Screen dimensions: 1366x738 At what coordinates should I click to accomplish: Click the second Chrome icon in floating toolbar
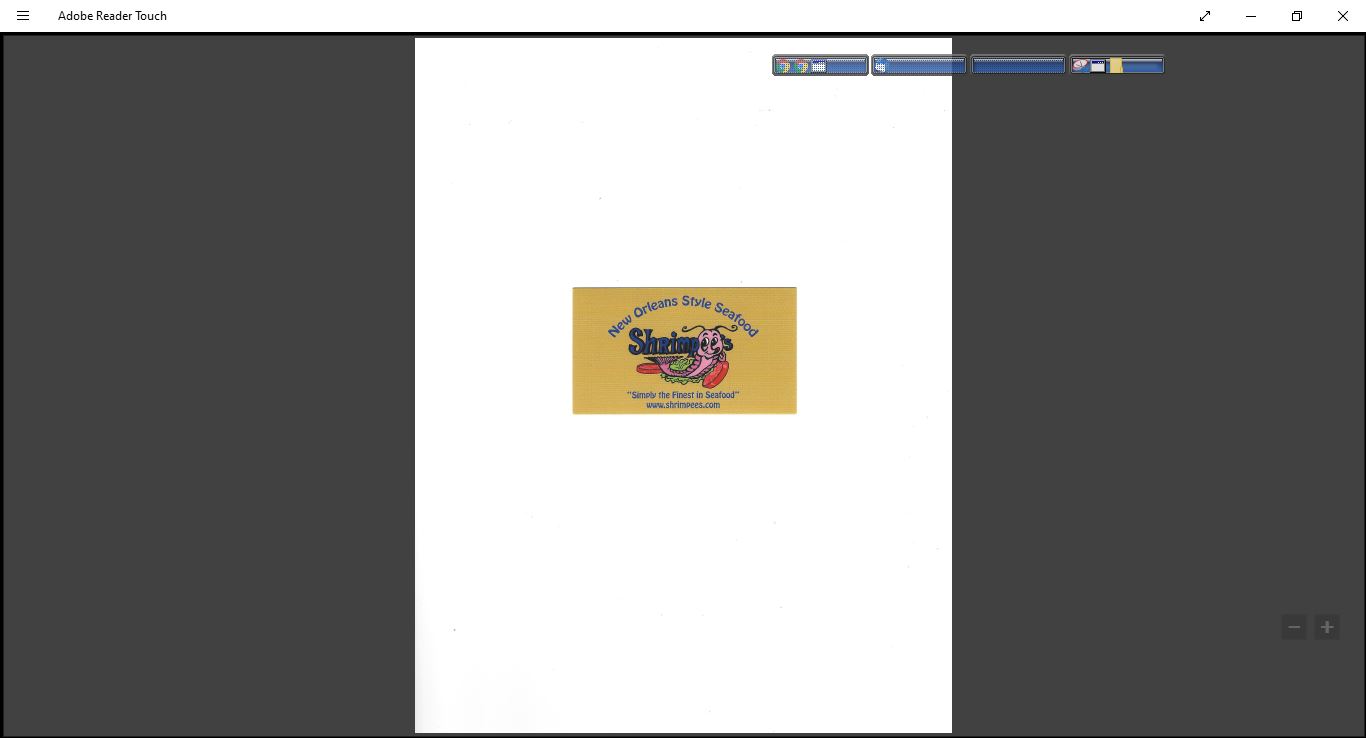point(801,66)
